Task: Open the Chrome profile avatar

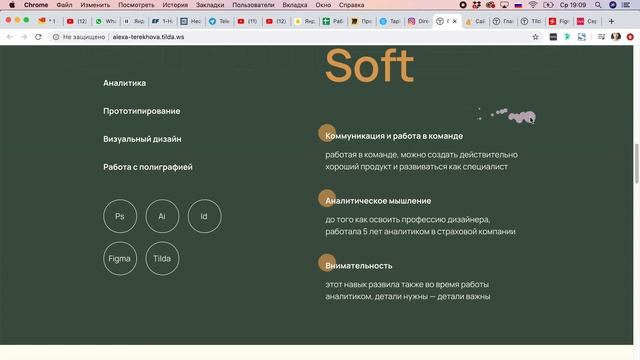Action: pyautogui.click(x=616, y=37)
